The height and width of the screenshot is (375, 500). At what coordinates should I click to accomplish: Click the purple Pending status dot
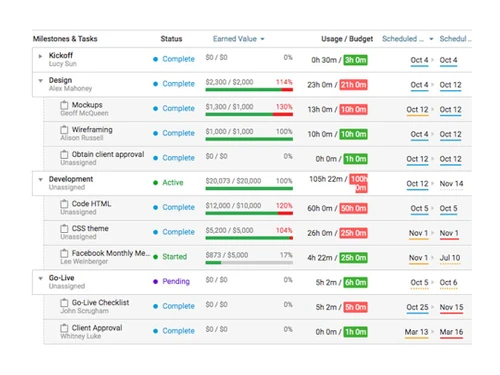(x=155, y=281)
